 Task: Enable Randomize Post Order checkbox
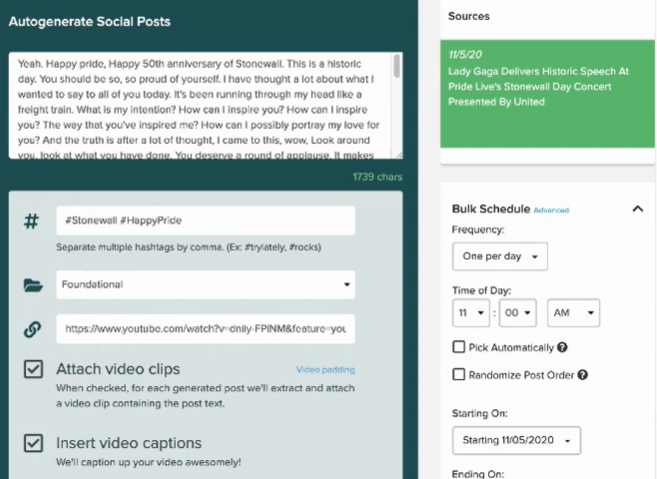click(x=459, y=375)
